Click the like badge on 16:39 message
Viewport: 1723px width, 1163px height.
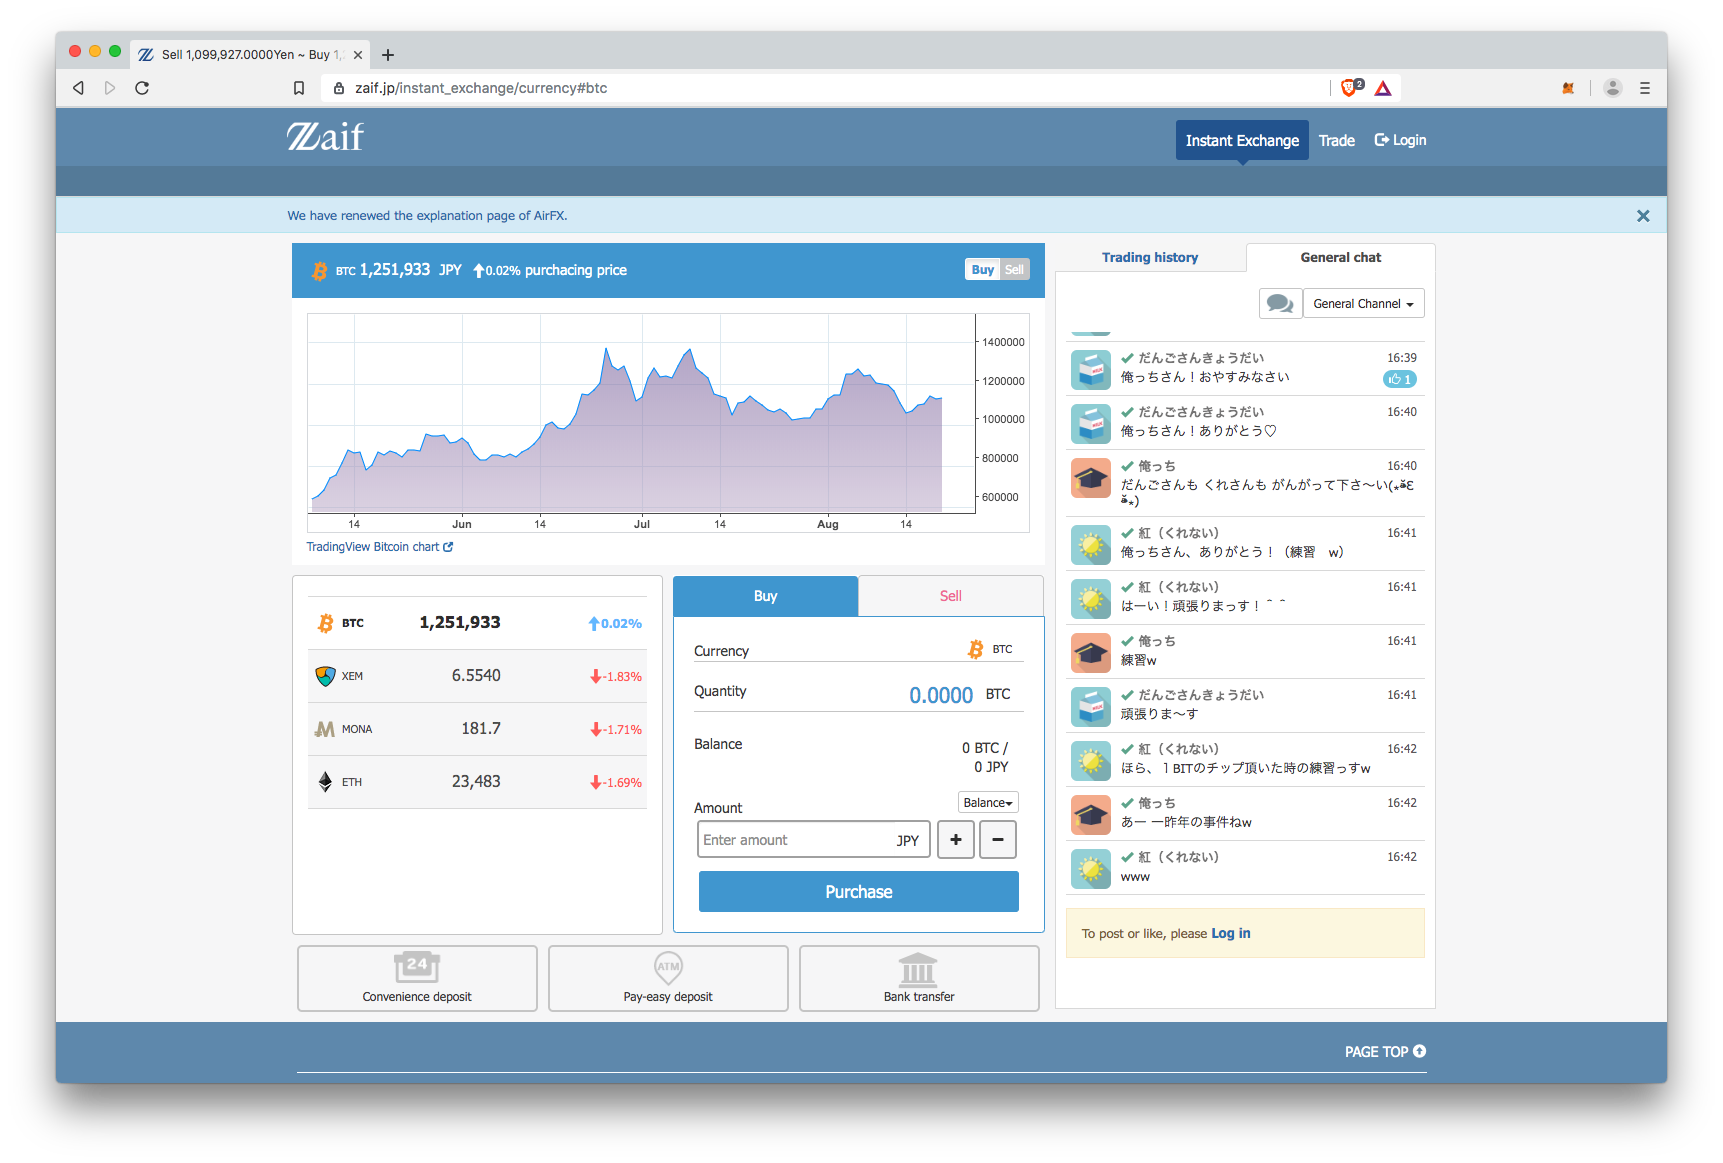point(1399,379)
